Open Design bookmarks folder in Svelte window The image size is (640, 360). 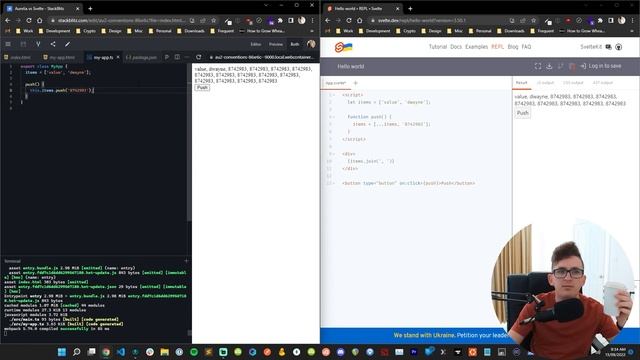[432, 31]
